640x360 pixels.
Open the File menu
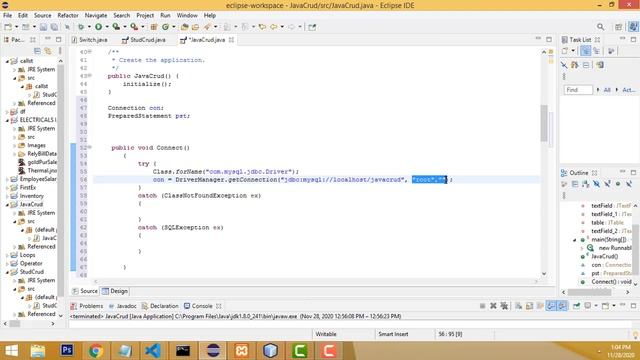click(x=7, y=16)
